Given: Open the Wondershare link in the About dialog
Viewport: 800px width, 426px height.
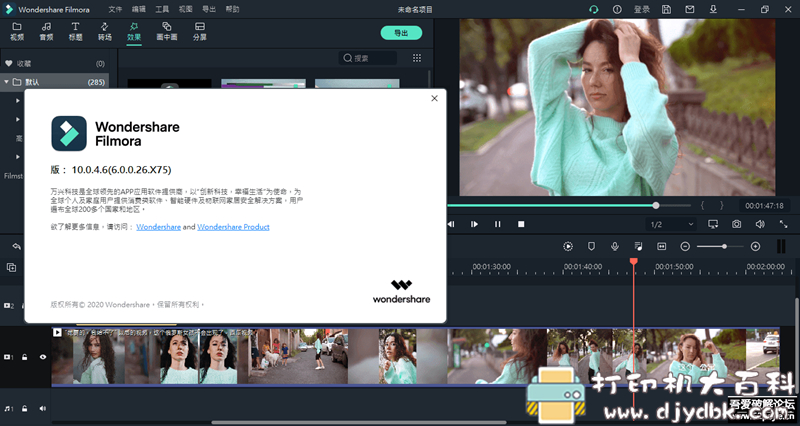Looking at the screenshot, I should tap(158, 227).
